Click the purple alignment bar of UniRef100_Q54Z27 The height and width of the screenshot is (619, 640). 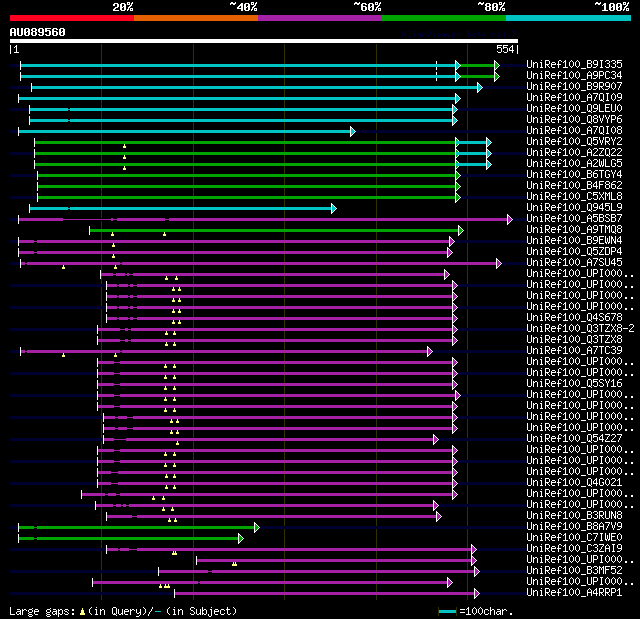pos(269,439)
